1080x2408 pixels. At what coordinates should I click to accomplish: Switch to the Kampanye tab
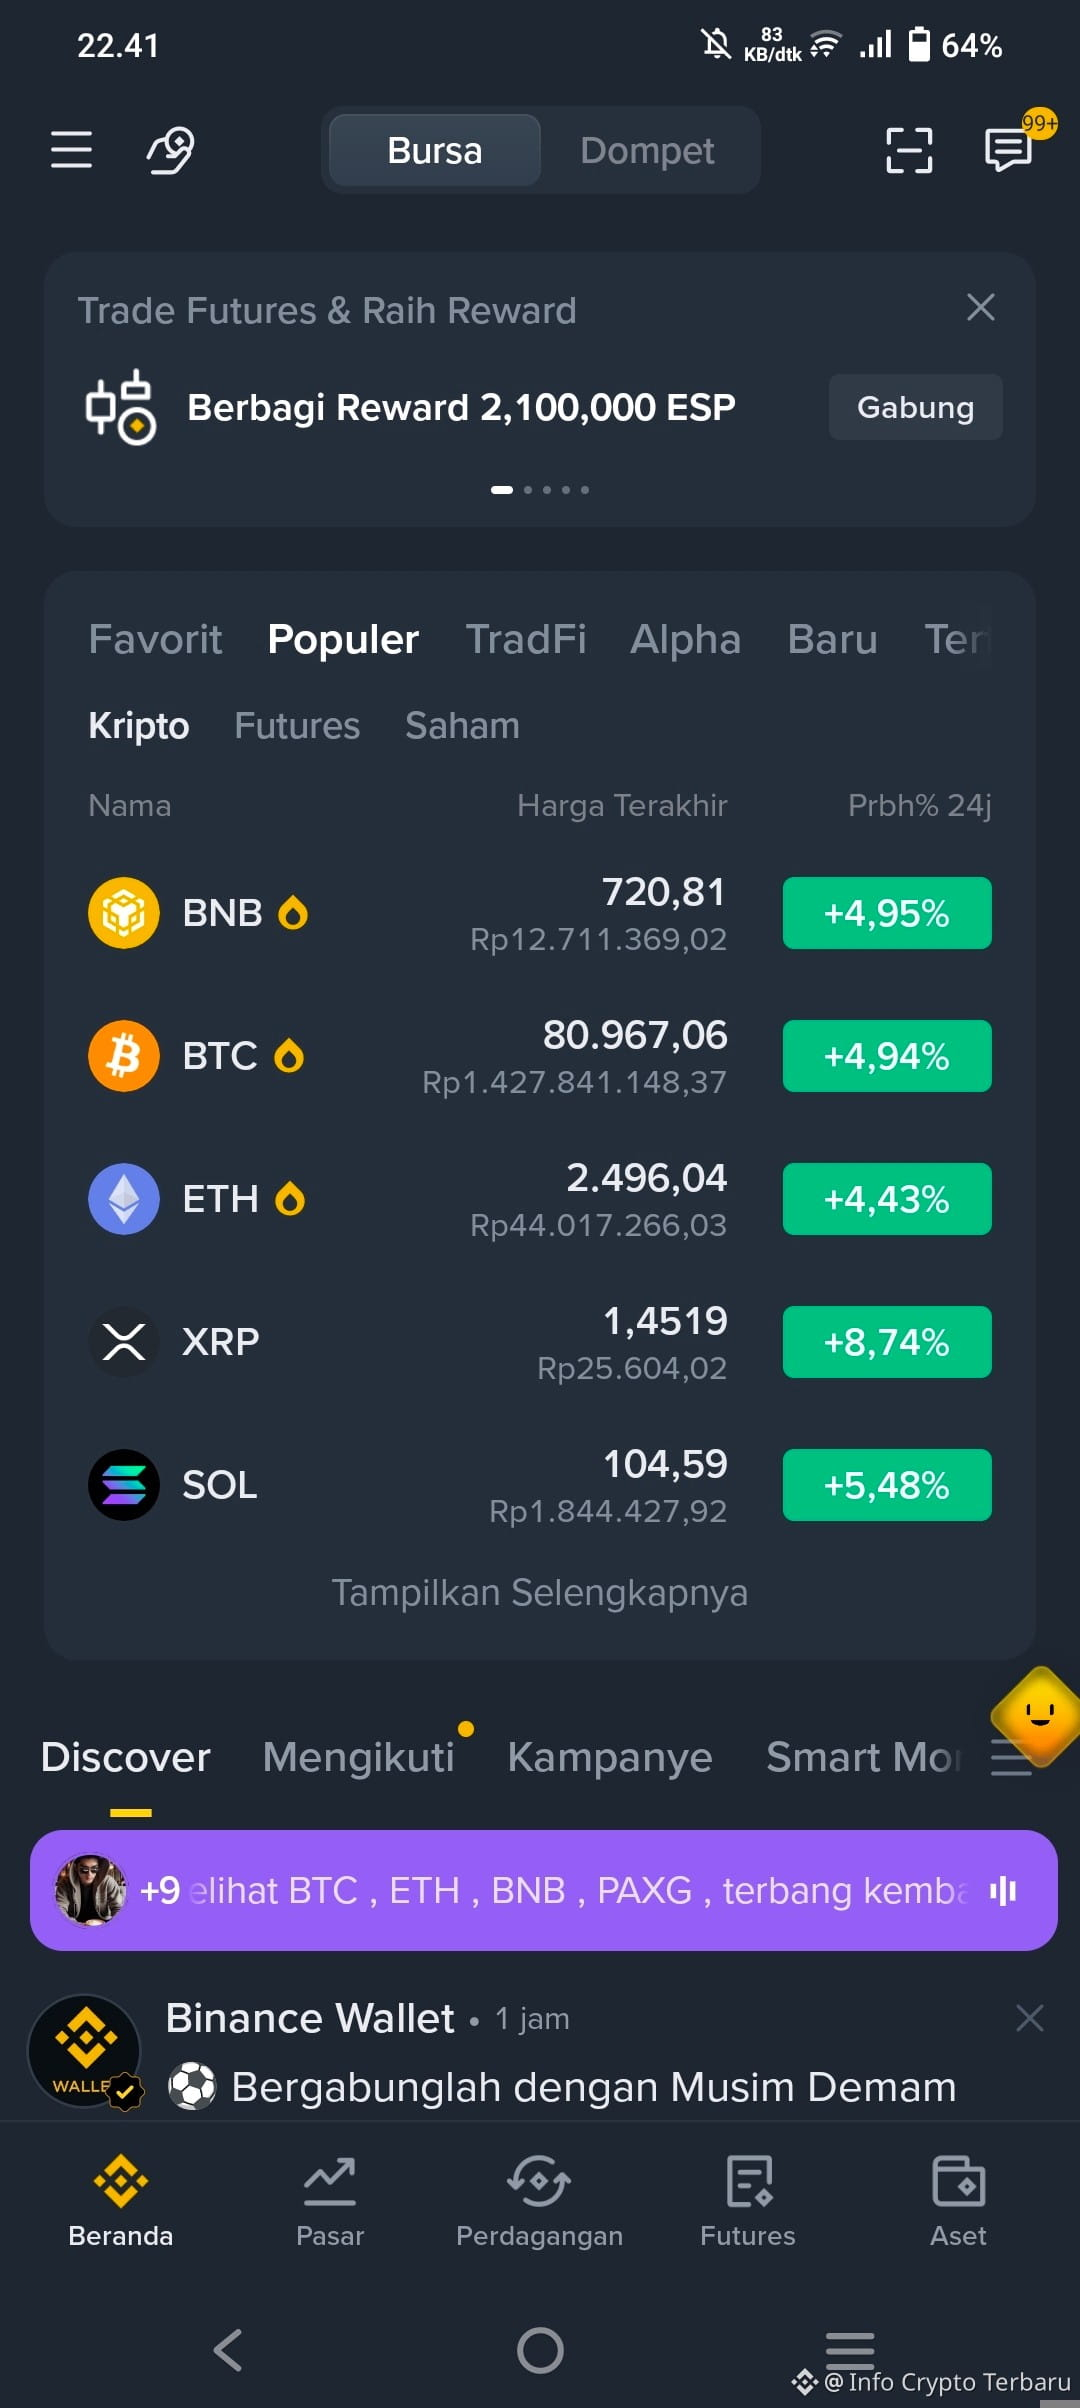(x=610, y=1757)
